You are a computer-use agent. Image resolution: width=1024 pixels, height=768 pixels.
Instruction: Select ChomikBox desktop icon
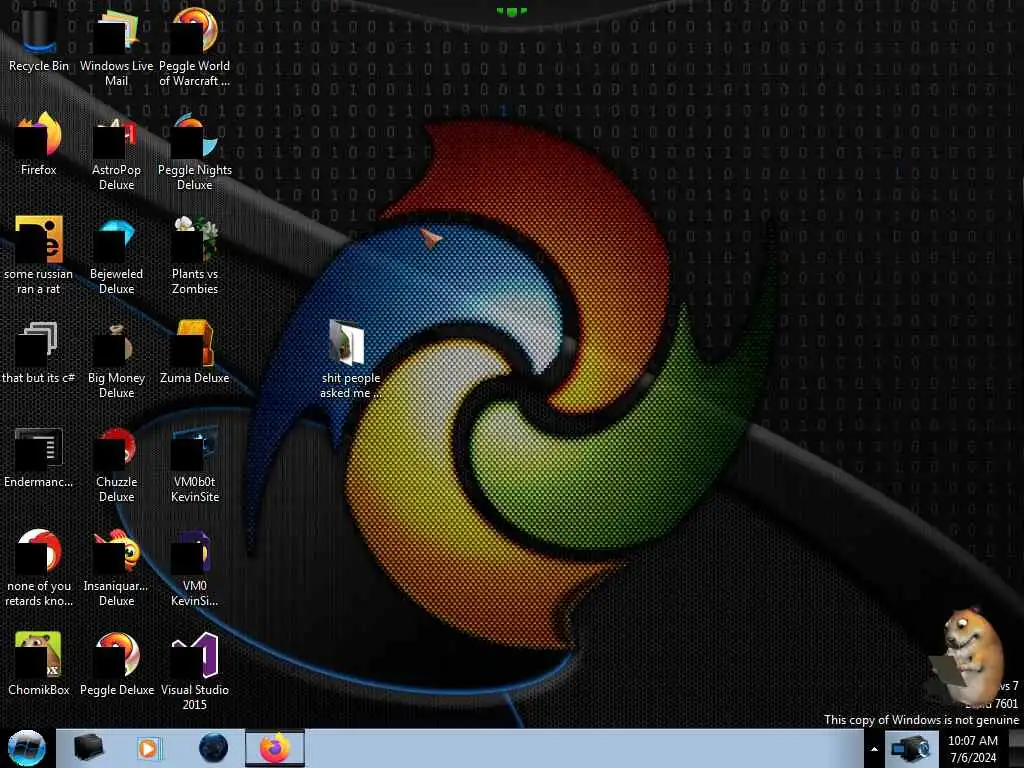click(39, 664)
